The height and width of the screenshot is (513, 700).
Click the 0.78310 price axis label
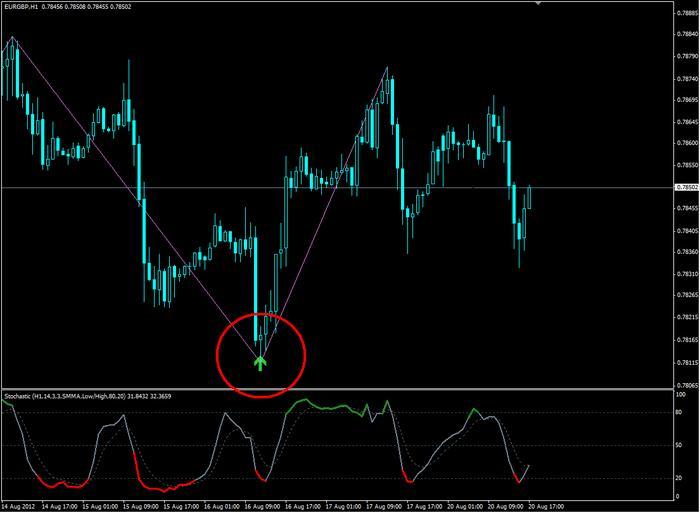[688, 274]
